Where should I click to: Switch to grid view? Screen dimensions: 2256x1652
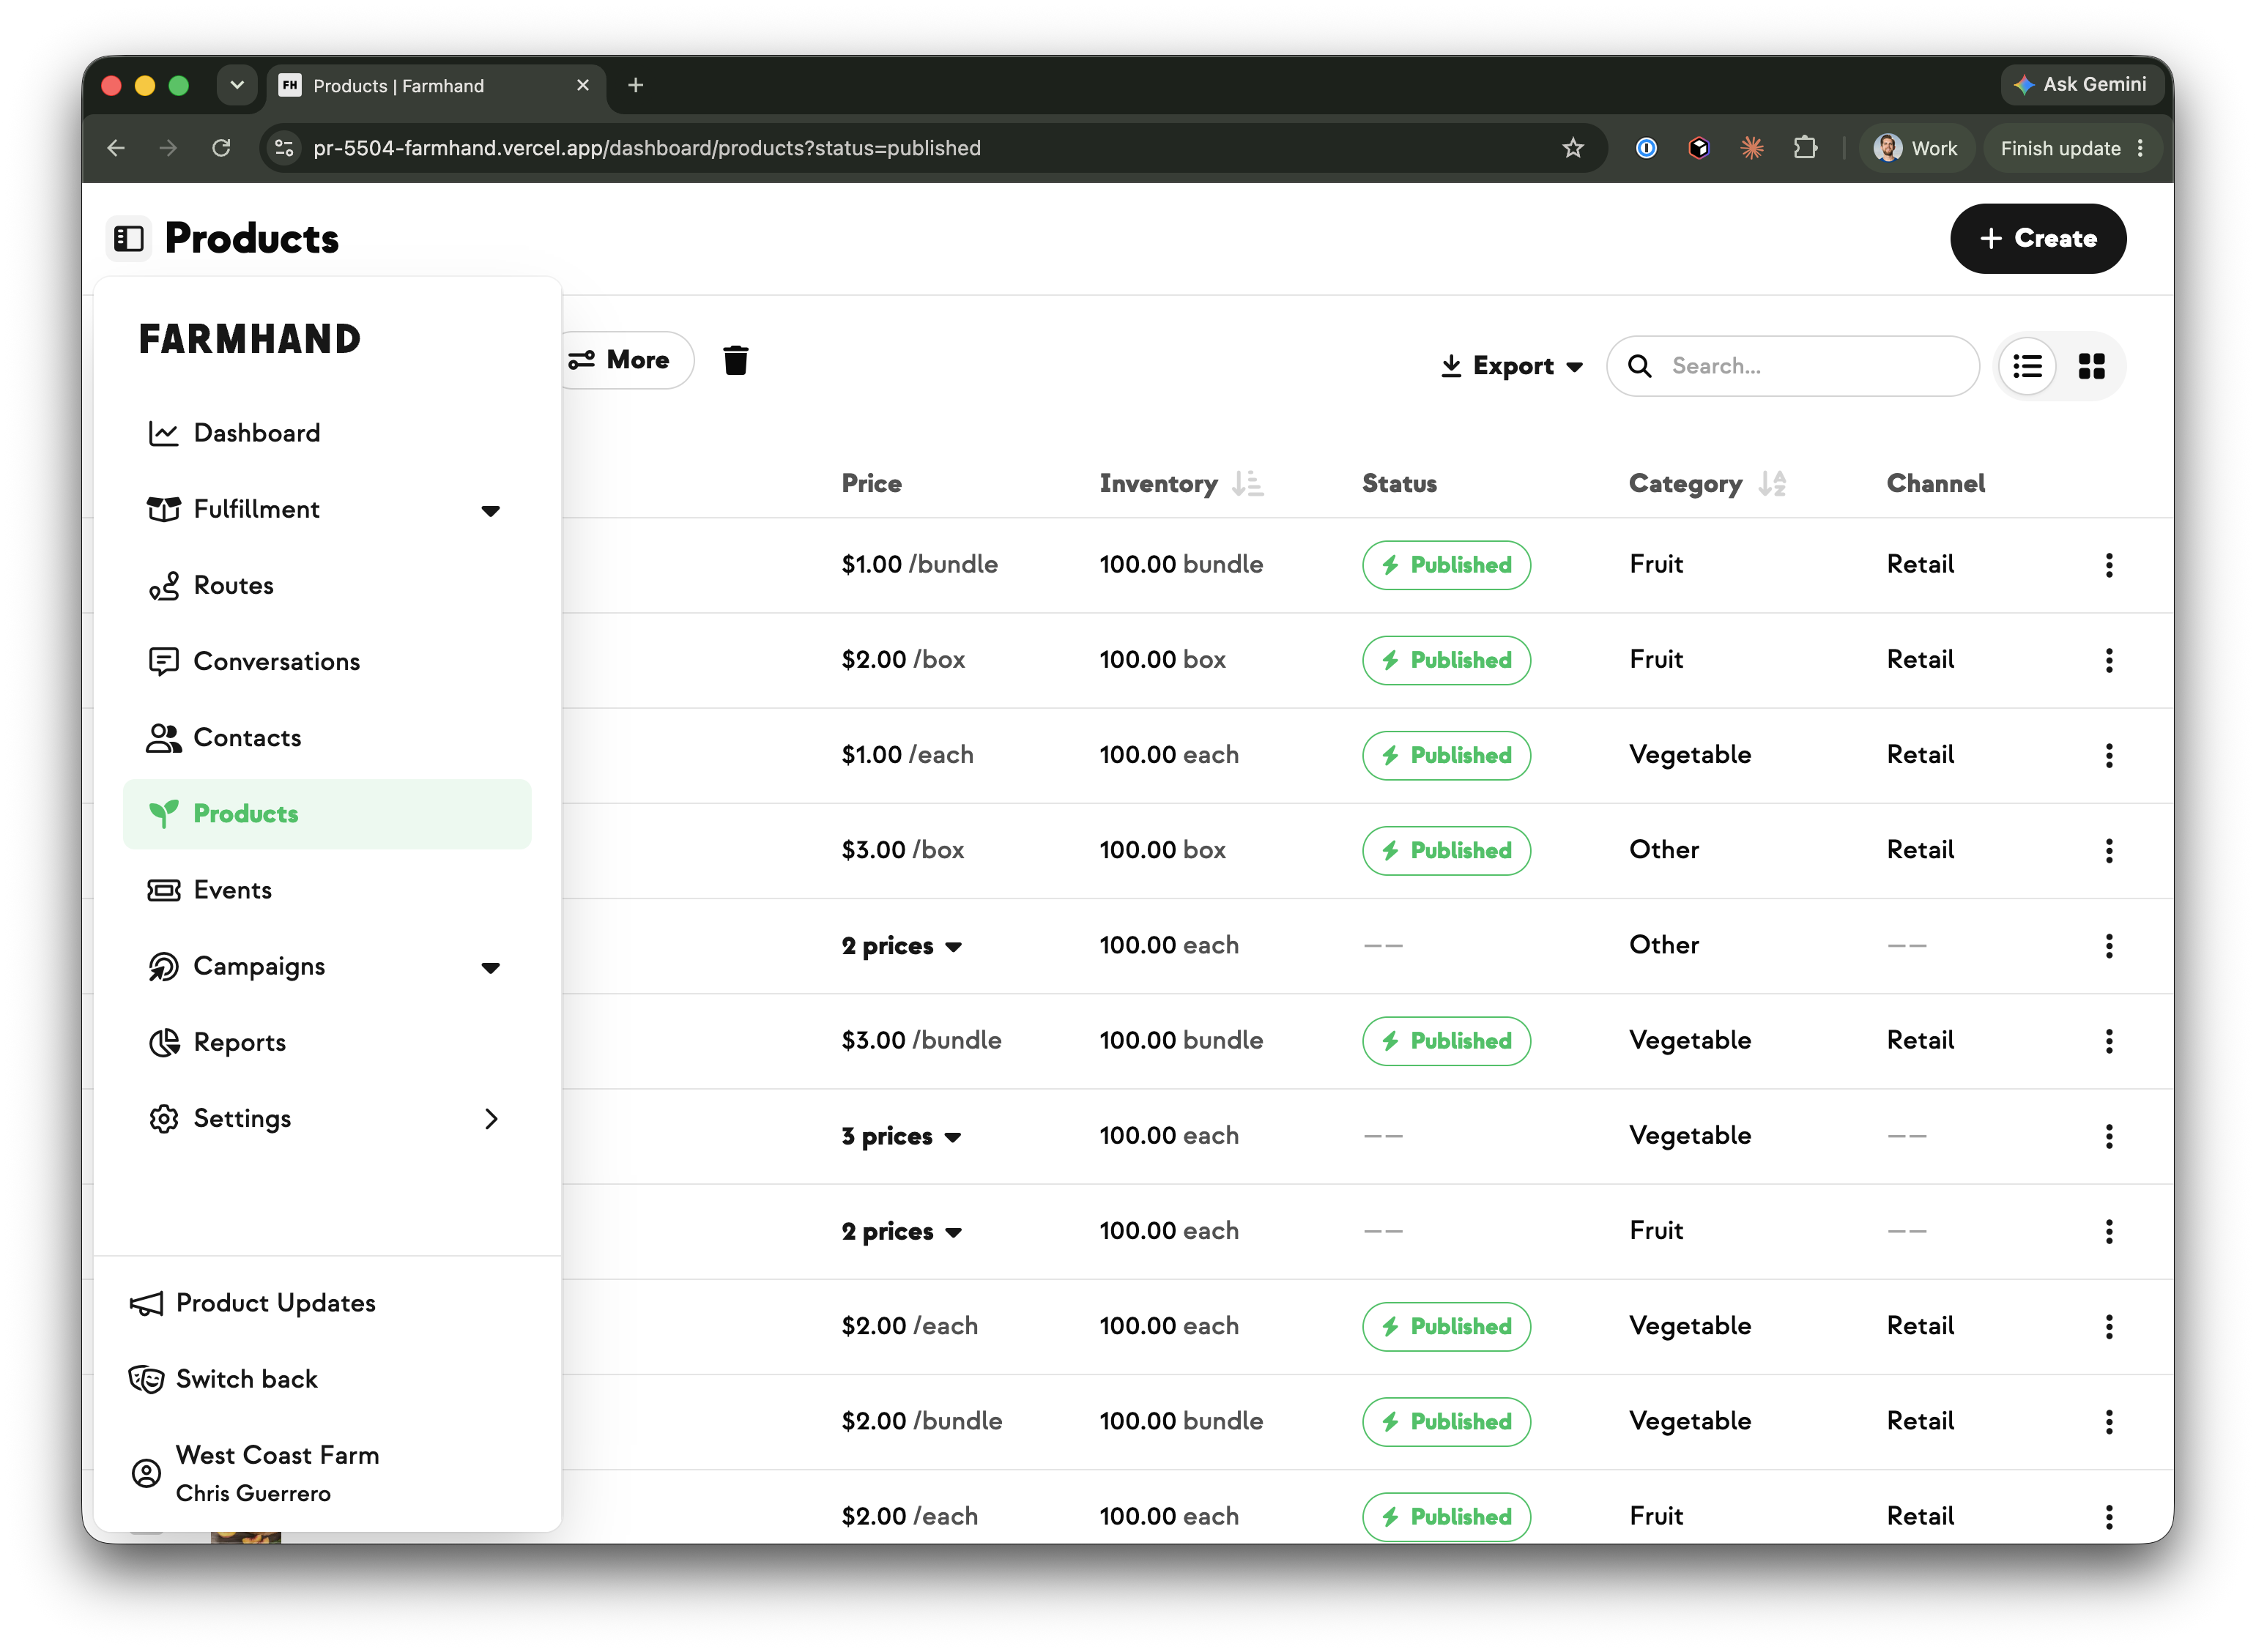2091,366
